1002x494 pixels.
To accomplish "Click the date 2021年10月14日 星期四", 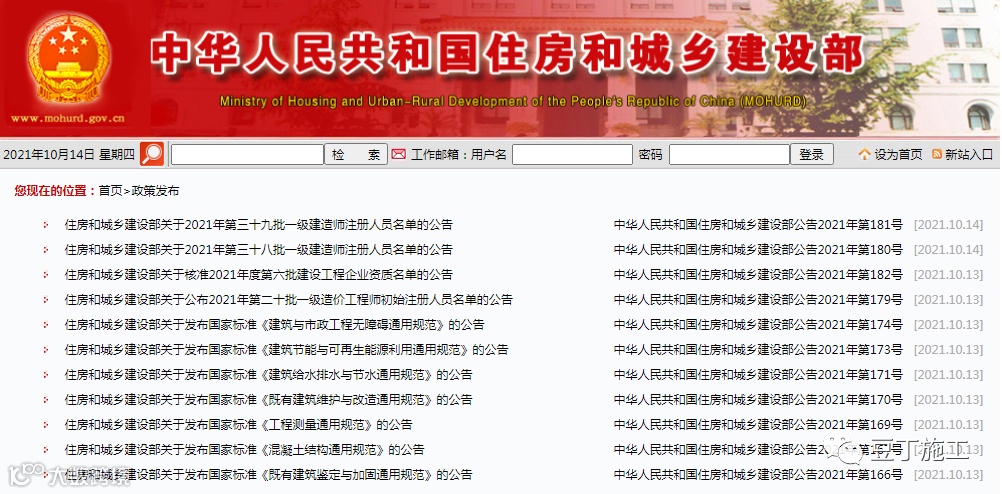I will coord(69,155).
